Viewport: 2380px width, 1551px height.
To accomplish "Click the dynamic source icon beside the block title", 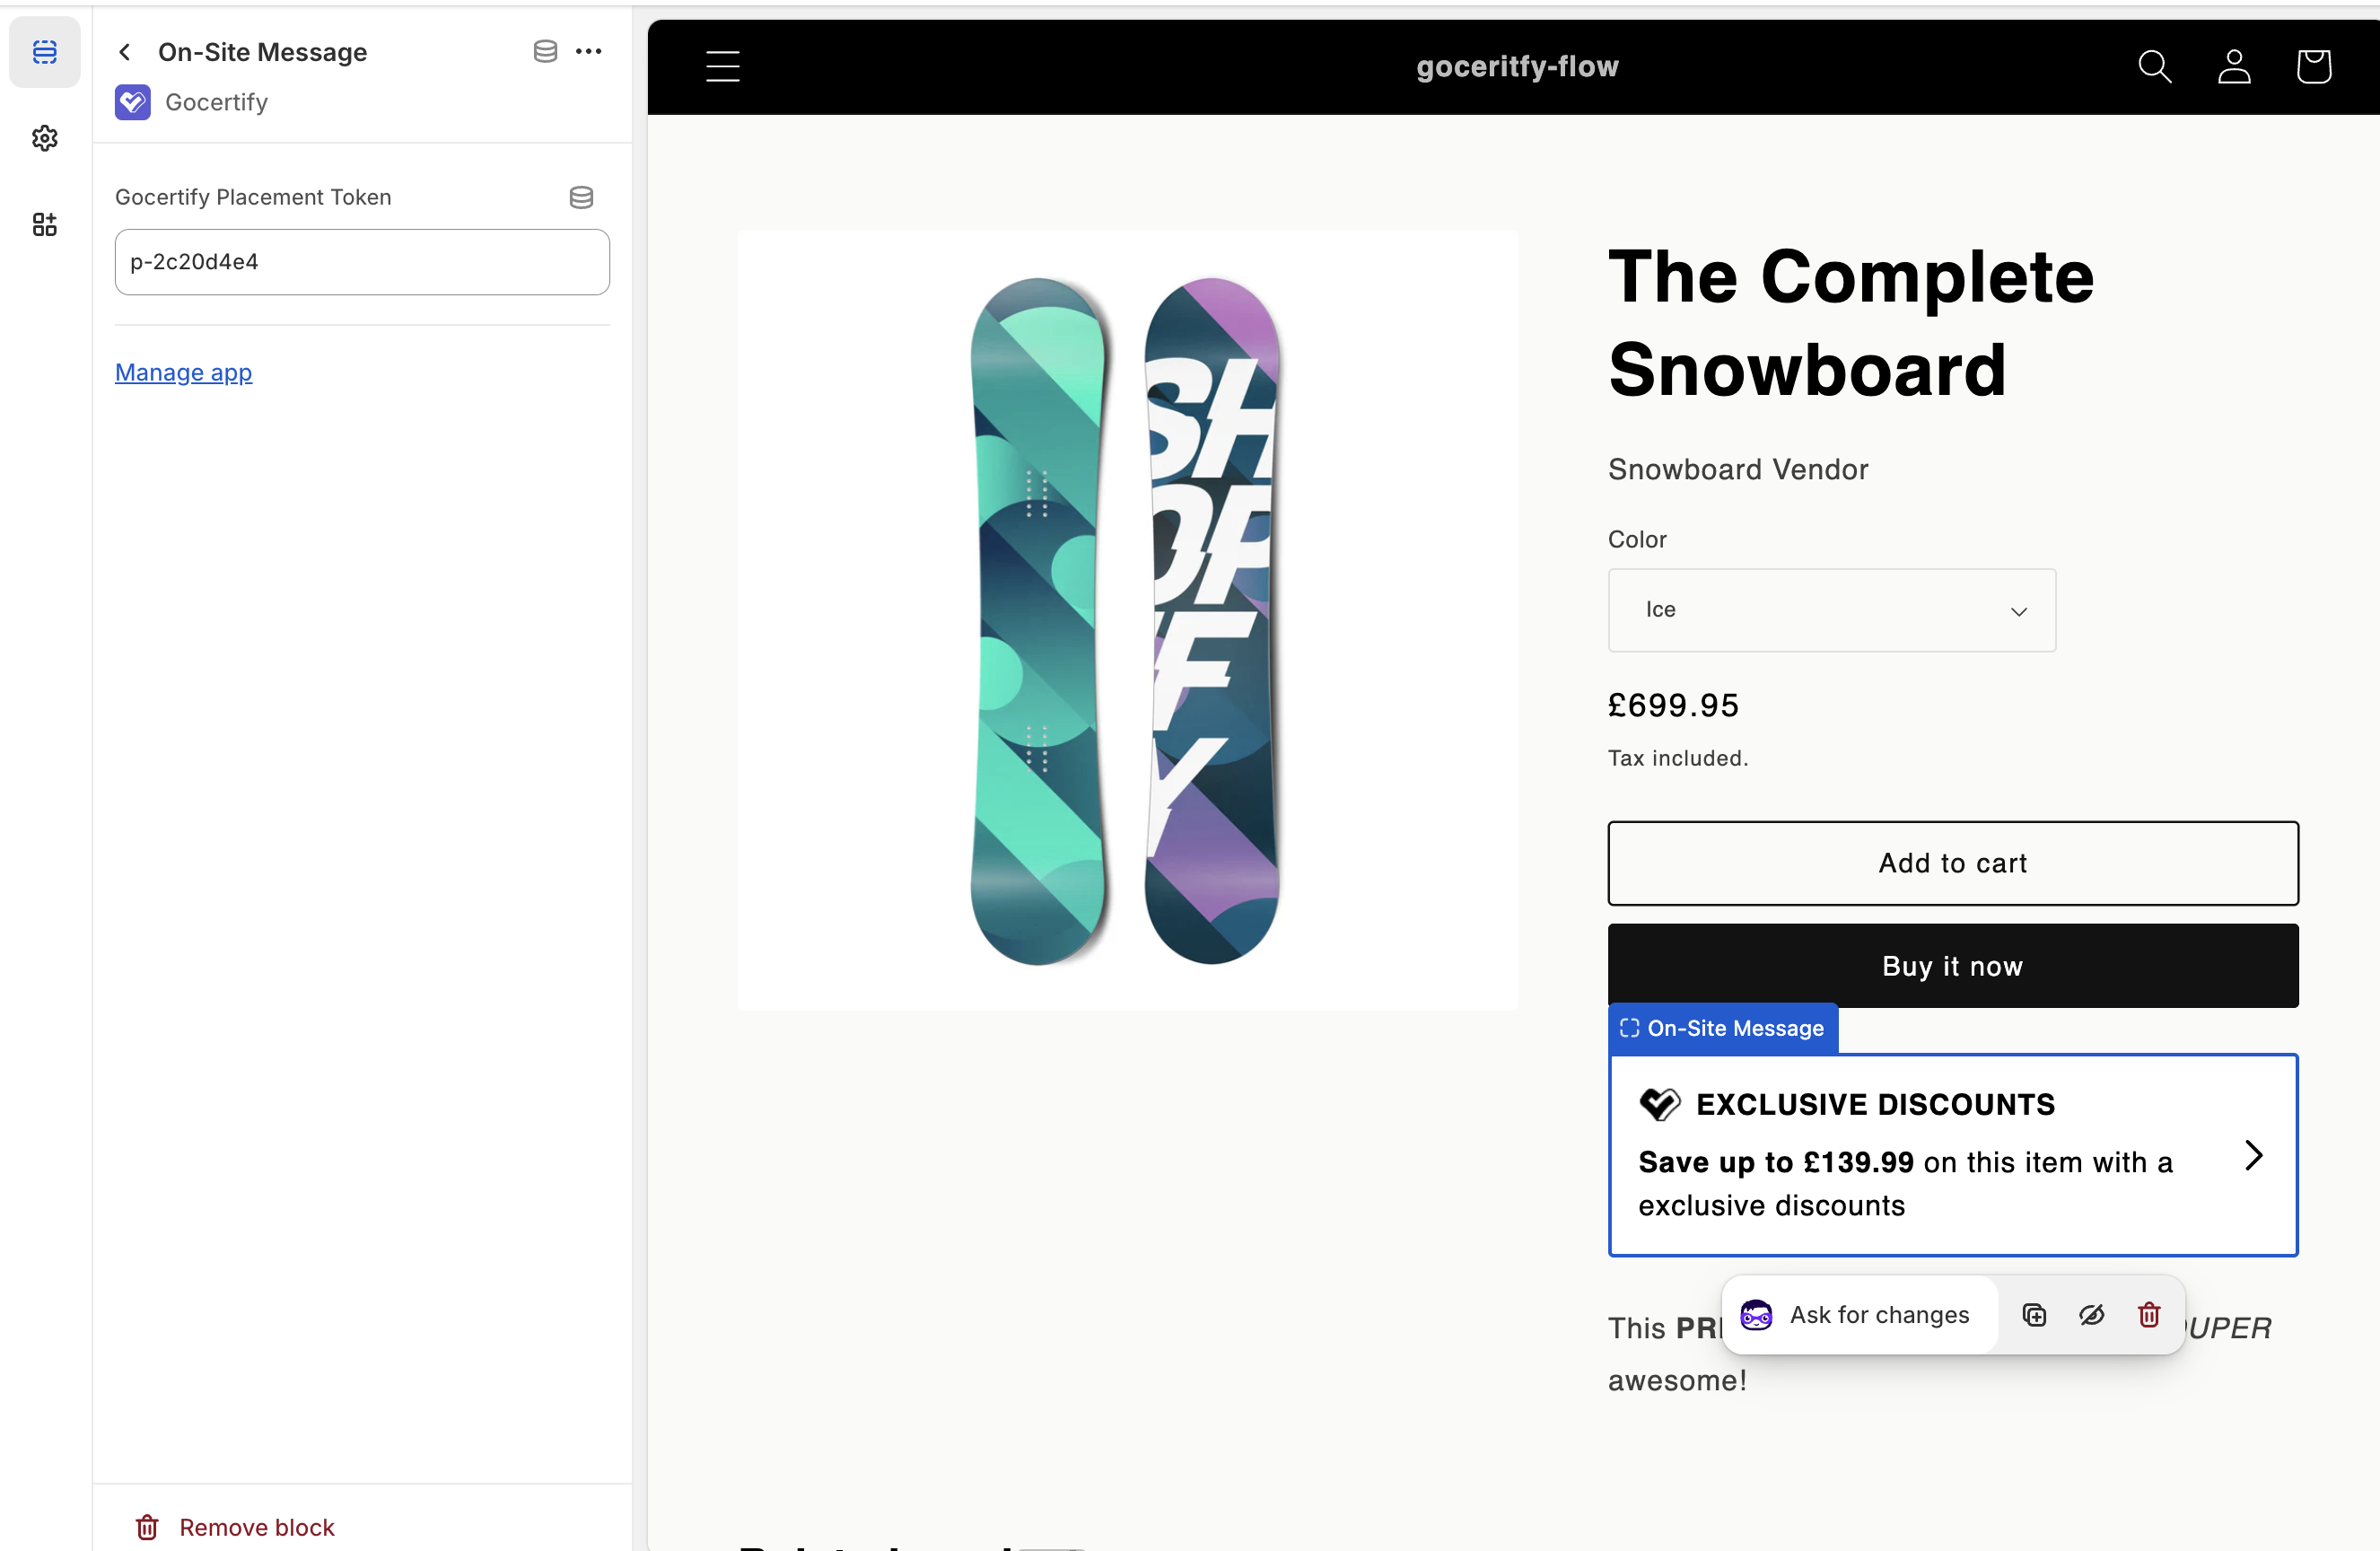I will pos(545,51).
